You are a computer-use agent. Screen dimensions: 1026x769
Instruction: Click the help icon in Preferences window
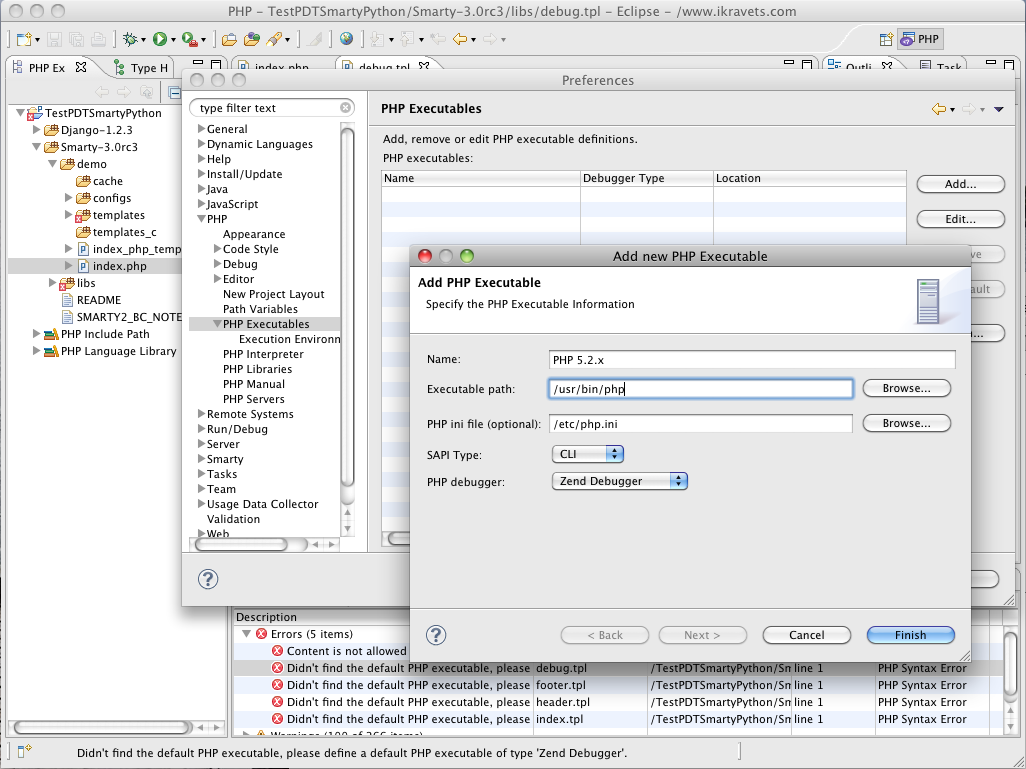point(208,579)
